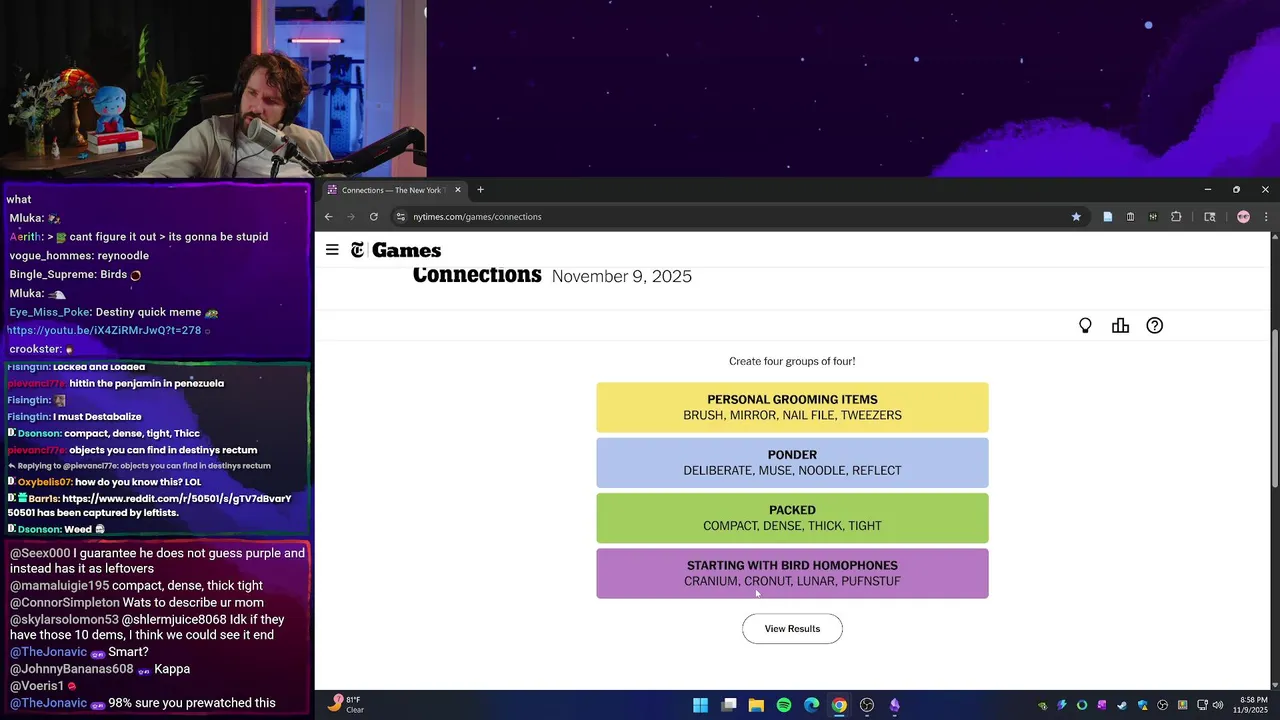Click the View Results button

[792, 629]
